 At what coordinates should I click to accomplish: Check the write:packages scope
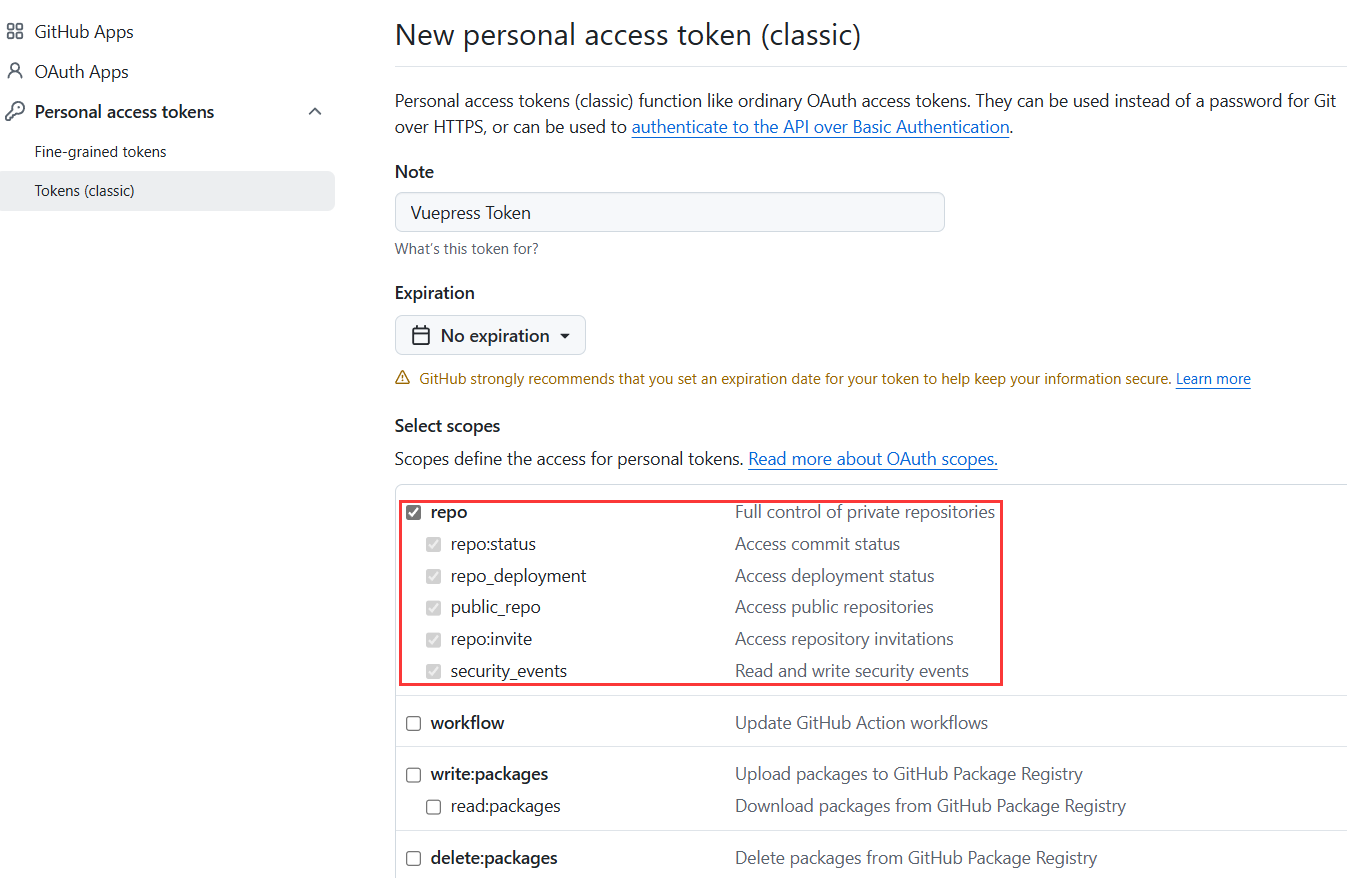tap(413, 775)
